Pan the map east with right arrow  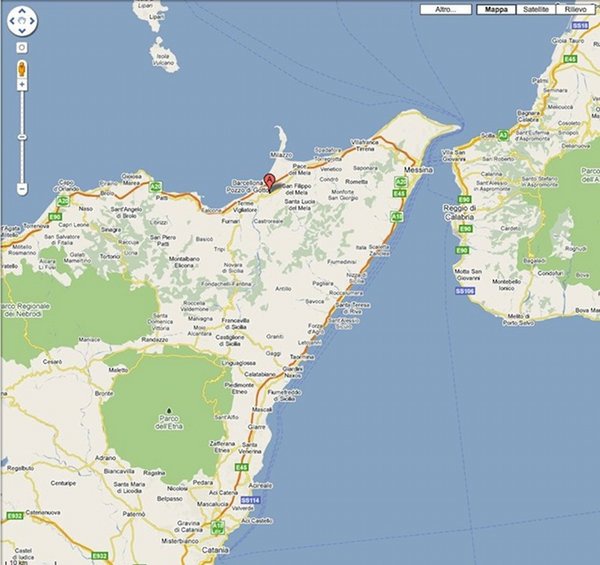(x=32, y=21)
